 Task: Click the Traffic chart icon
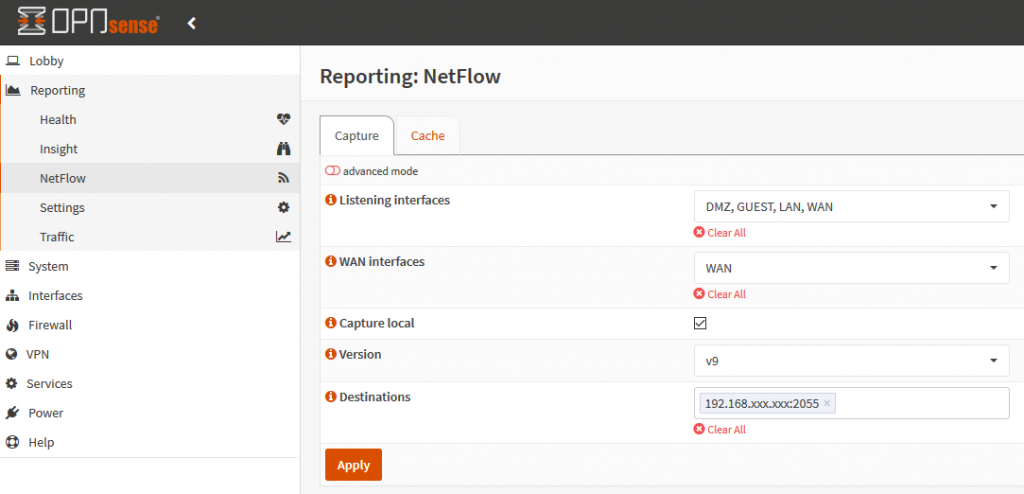coord(283,237)
